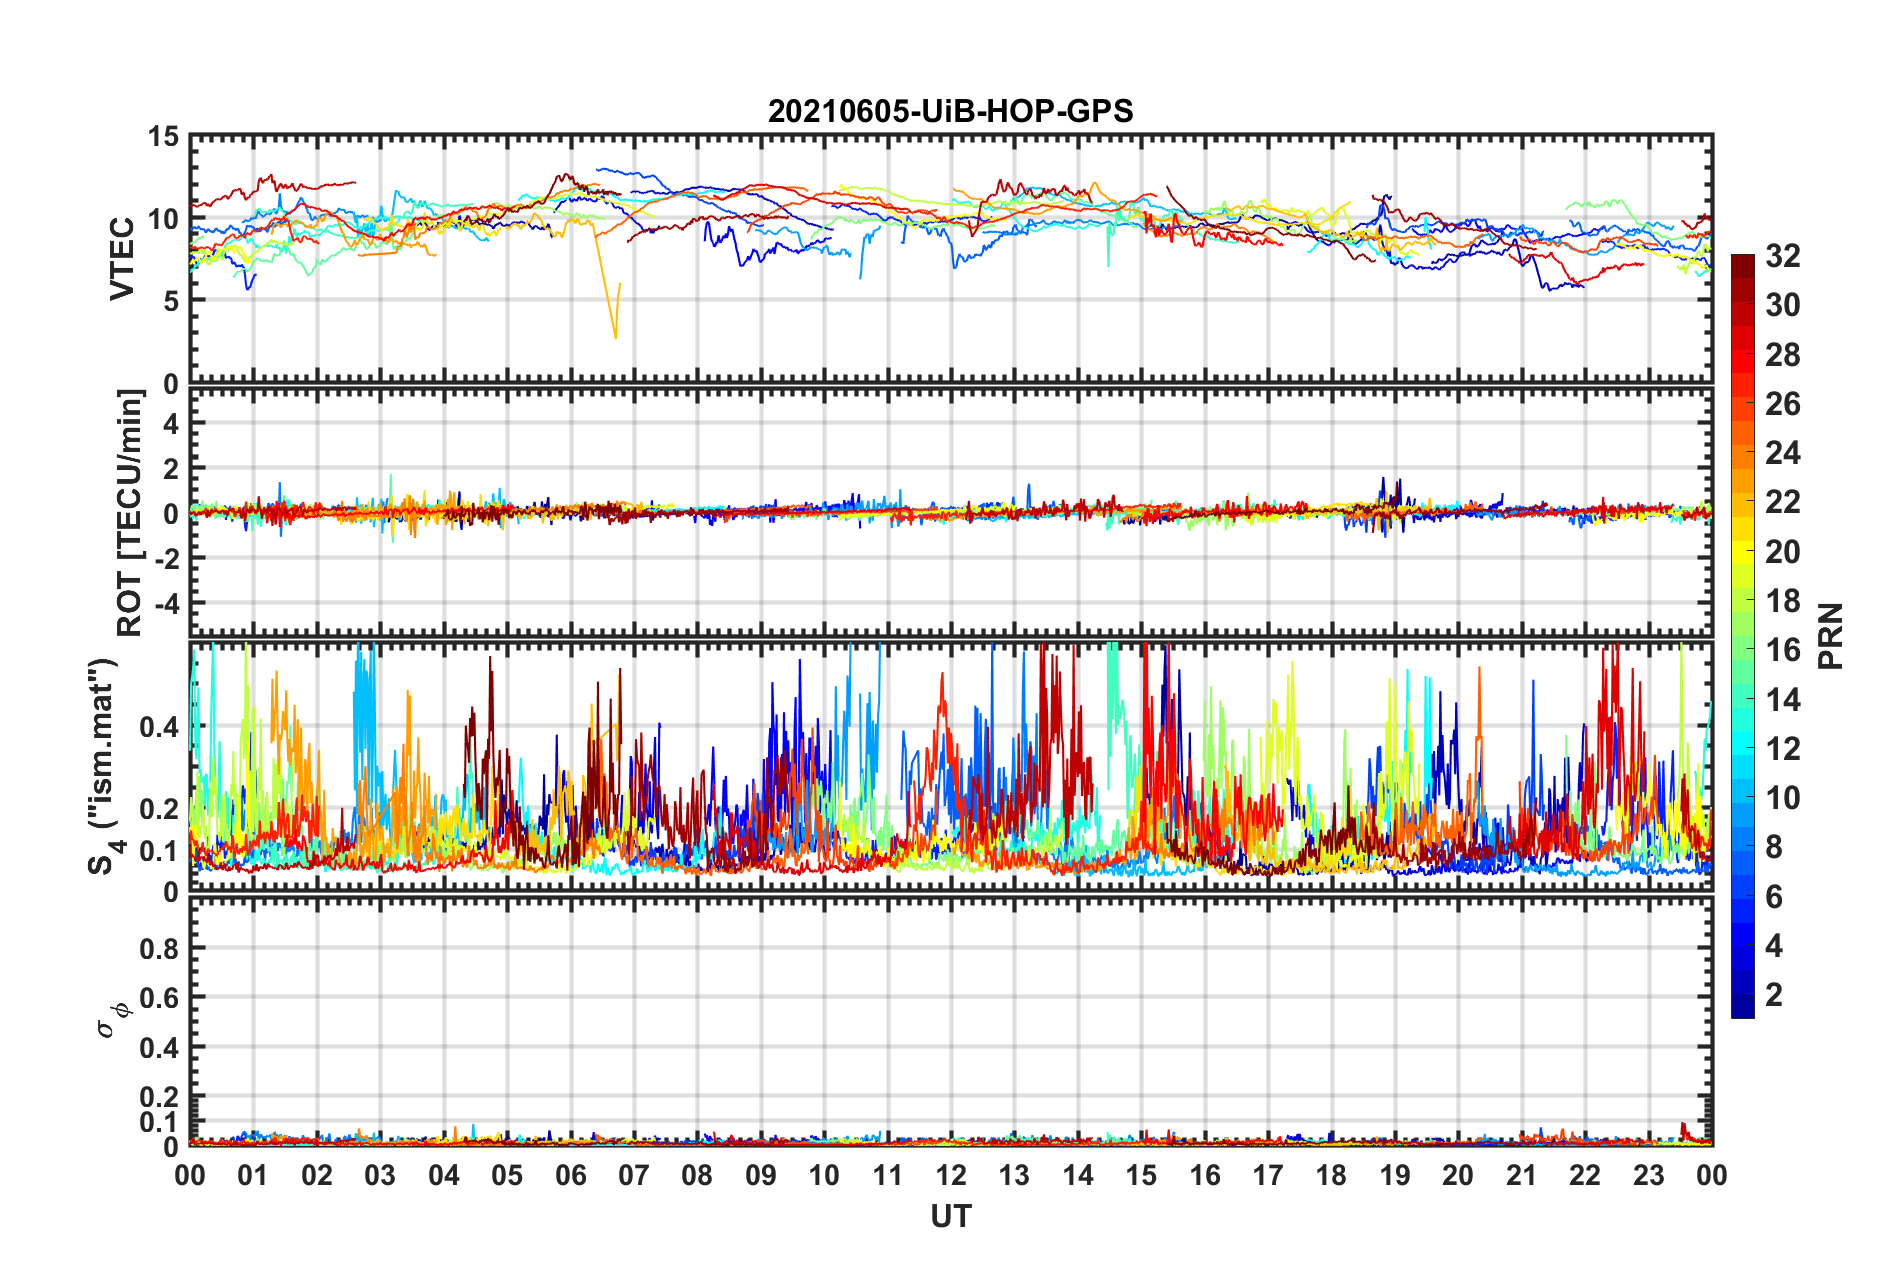Click the 23 tick label on UT axis
This screenshot has width=1902, height=1272.
1648,1175
